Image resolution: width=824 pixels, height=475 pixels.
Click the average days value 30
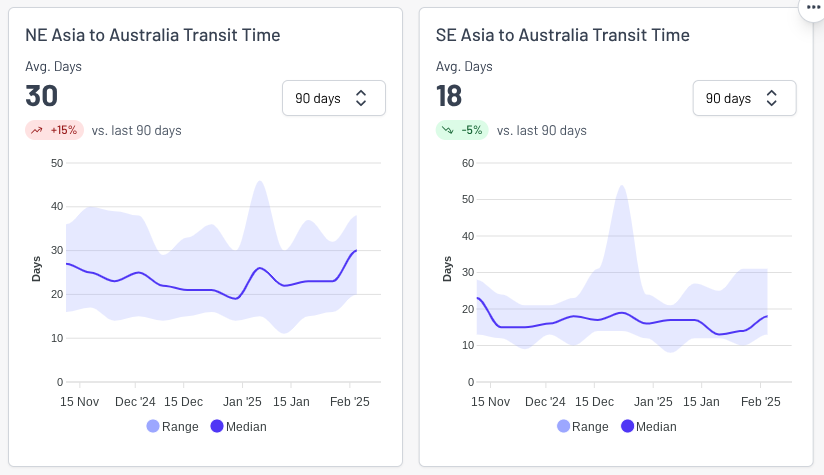(42, 96)
